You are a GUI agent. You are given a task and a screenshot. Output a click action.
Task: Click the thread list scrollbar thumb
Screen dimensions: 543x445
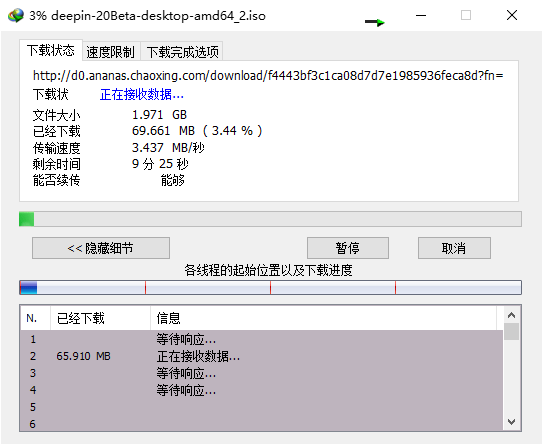pos(511,331)
